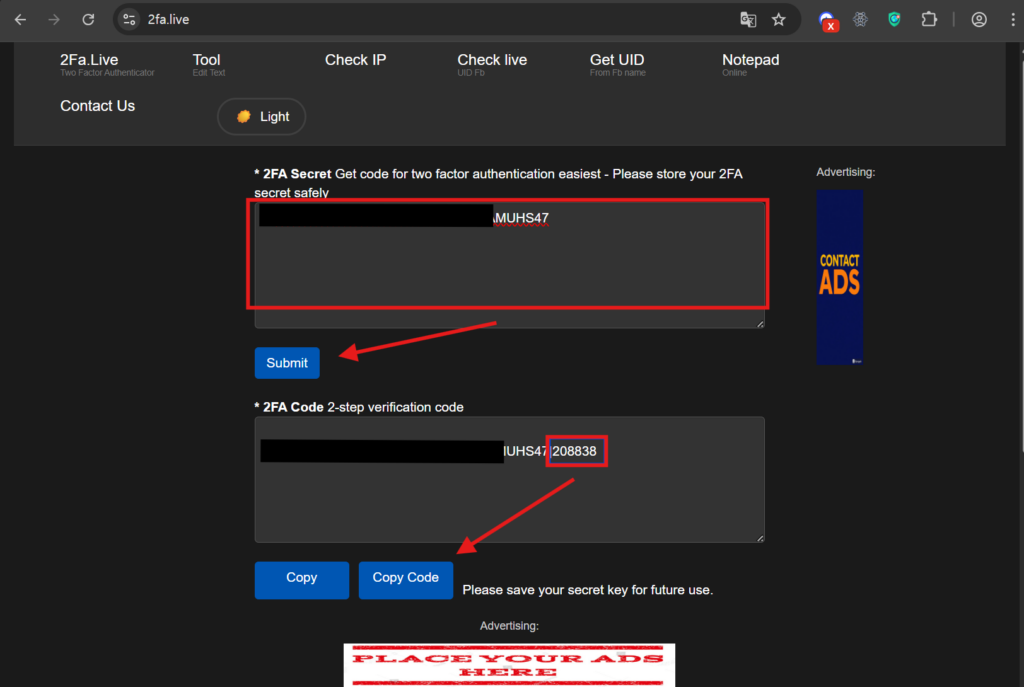
Task: Select Get UID from navigation
Action: pos(617,61)
